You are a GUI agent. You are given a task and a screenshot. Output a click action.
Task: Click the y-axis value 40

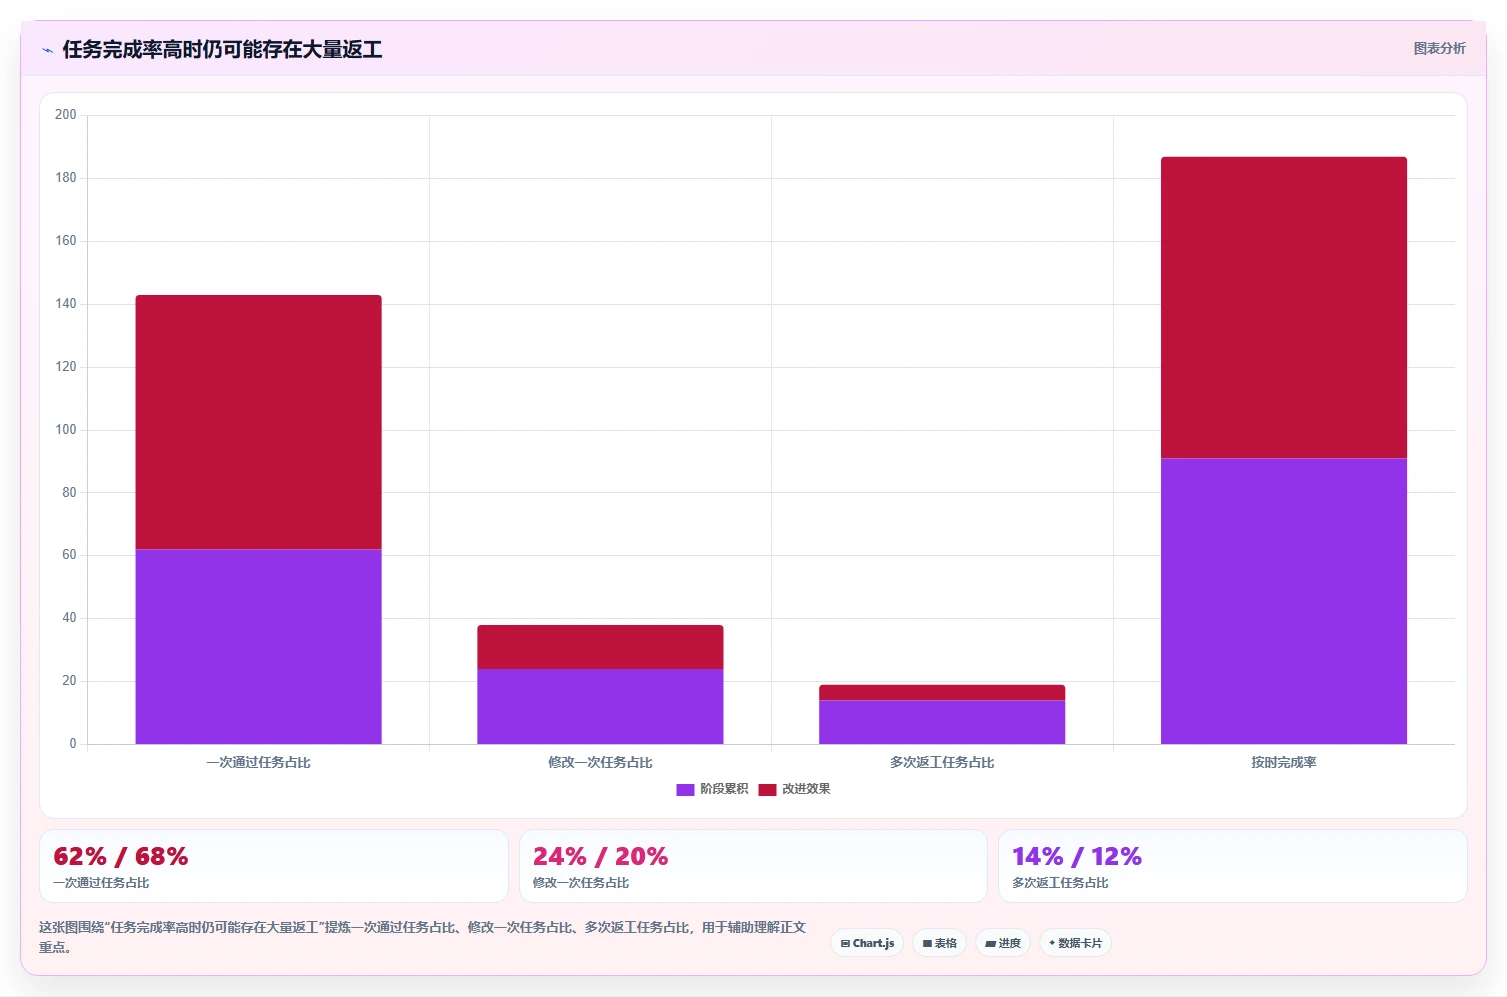click(69, 618)
